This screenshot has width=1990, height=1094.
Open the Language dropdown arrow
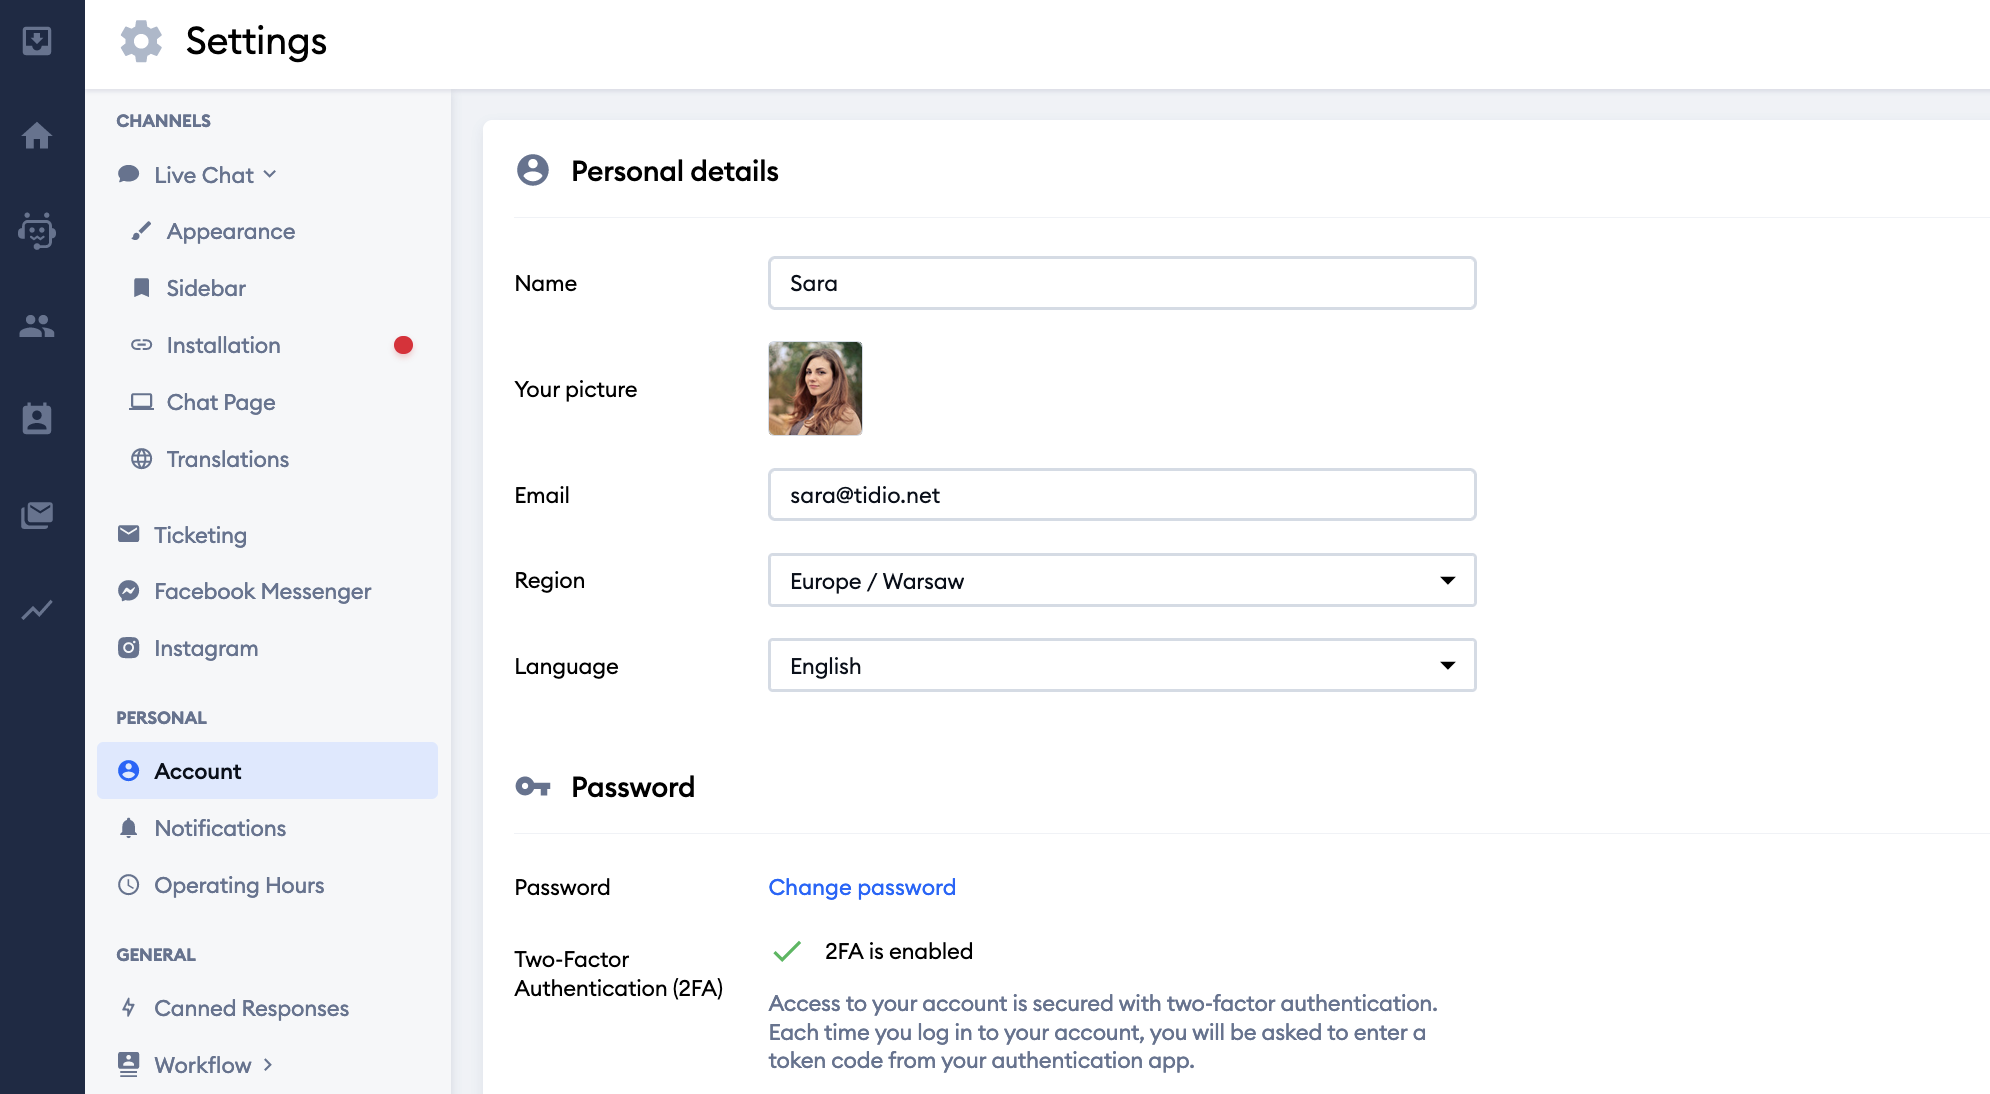pyautogui.click(x=1447, y=665)
